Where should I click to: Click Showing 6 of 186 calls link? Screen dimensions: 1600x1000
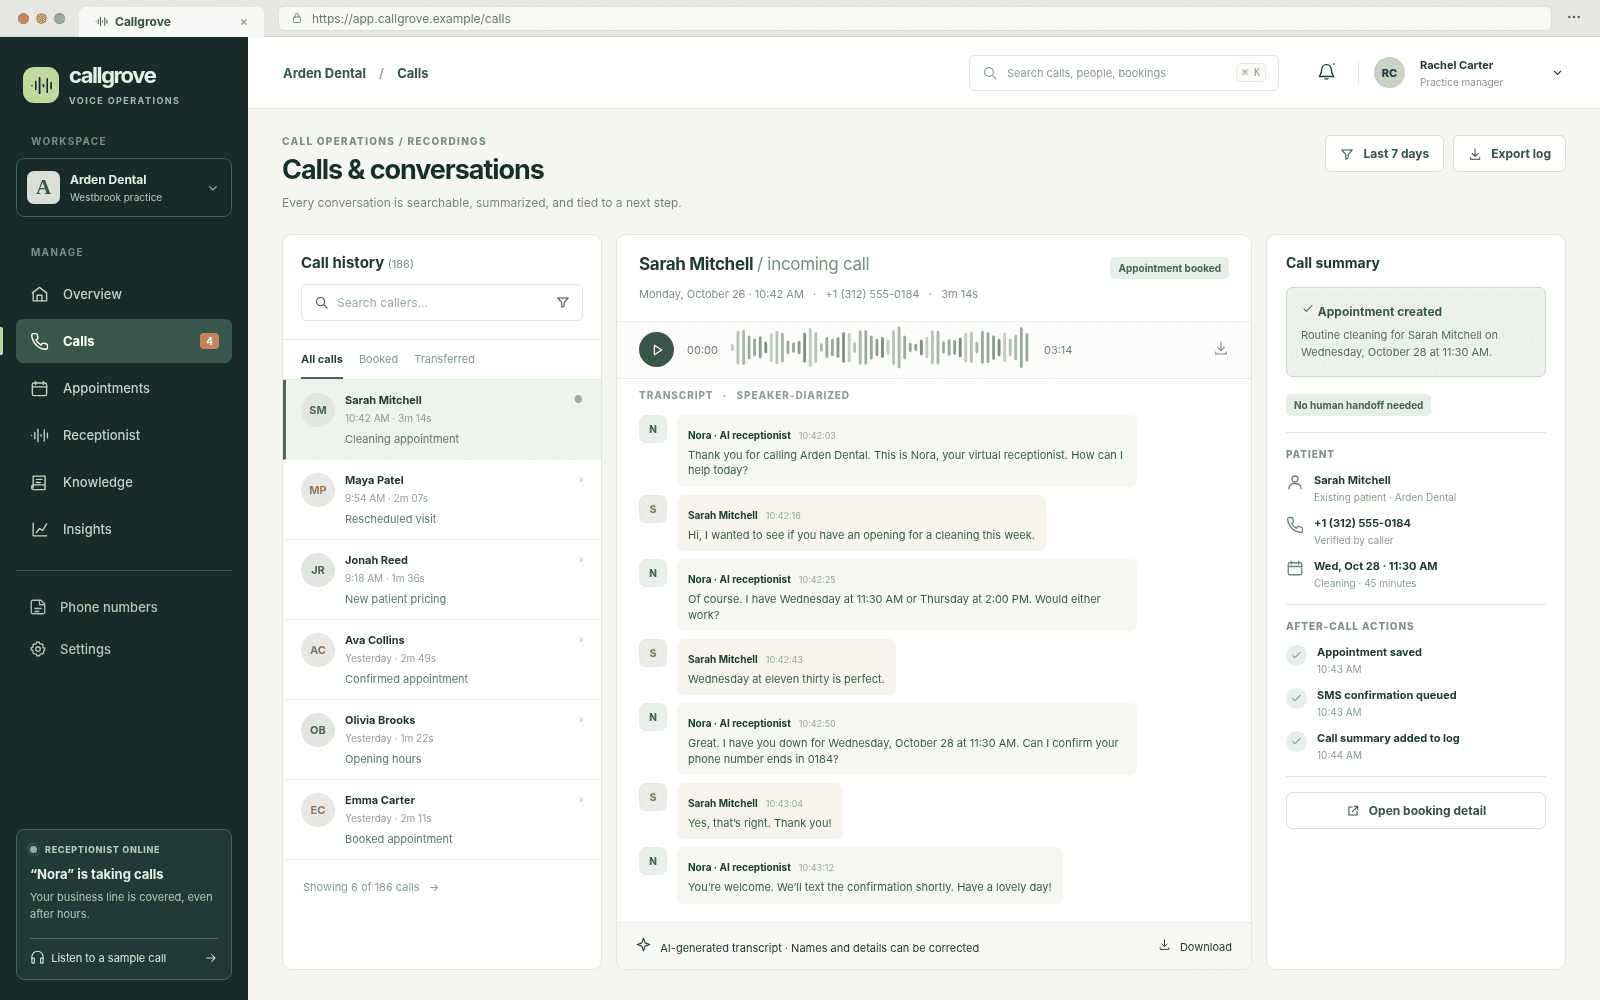[x=371, y=887]
